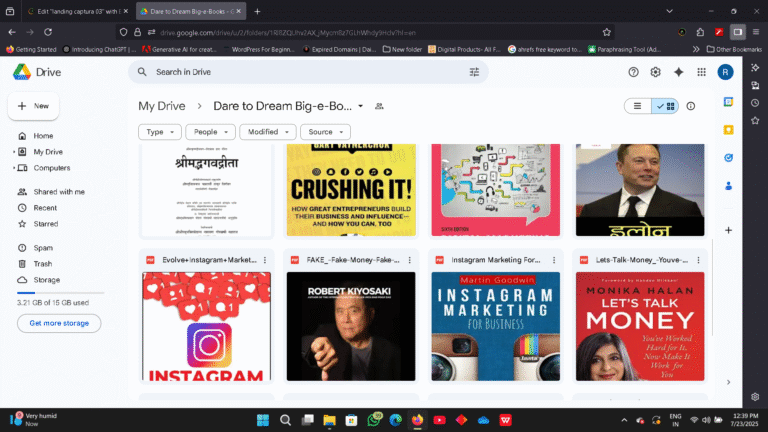
Task: Open more actions for Lets-Talk-Money file
Action: pyautogui.click(x=698, y=260)
